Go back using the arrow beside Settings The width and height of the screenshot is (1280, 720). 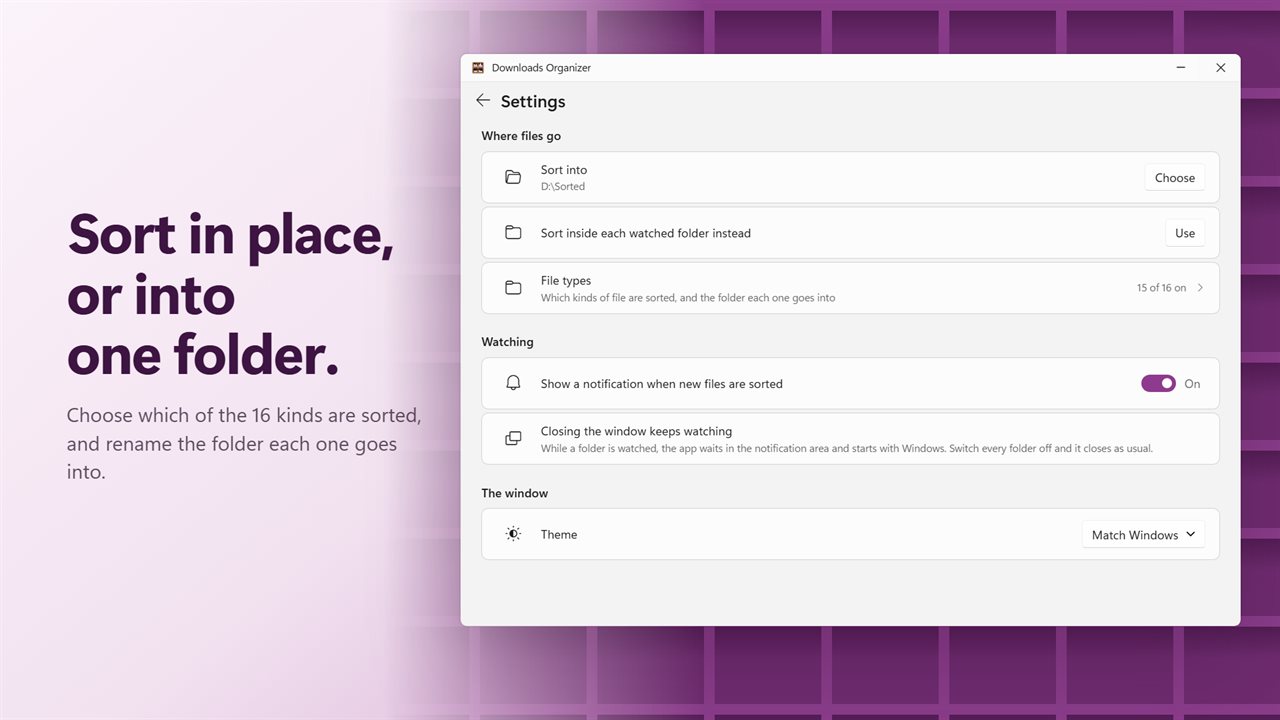pyautogui.click(x=483, y=101)
